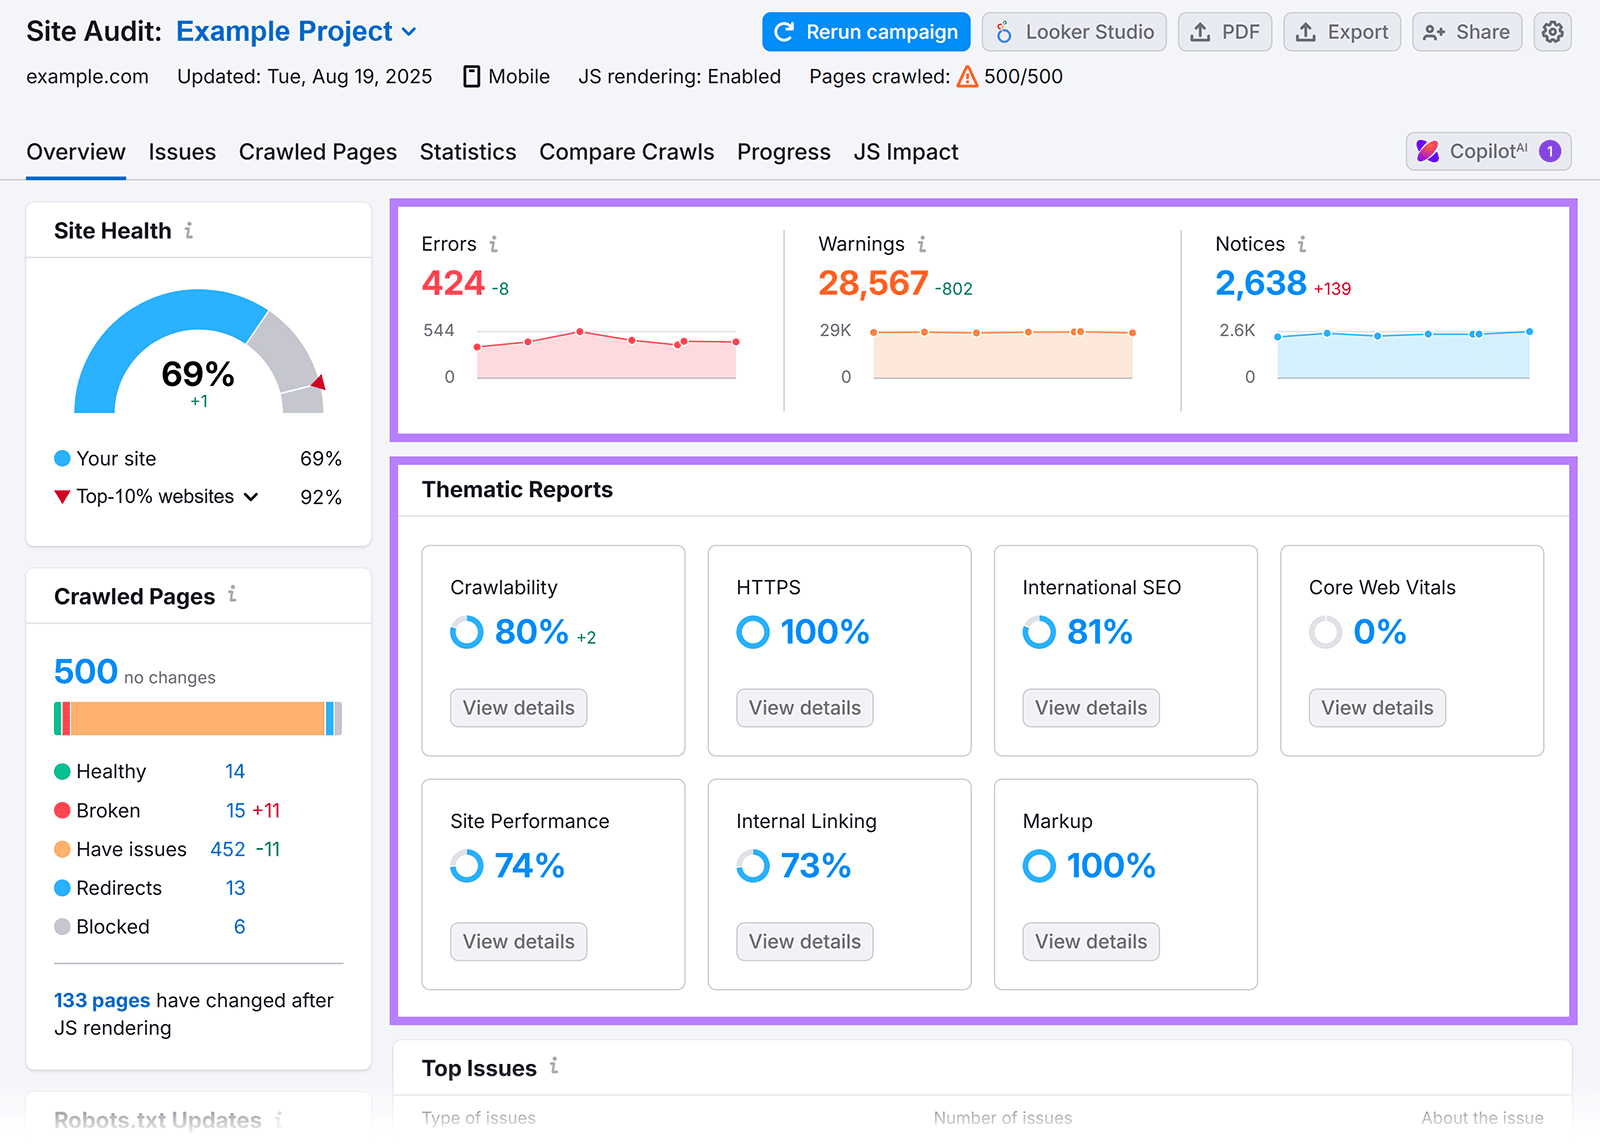Switch to the JS Impact tab
Image resolution: width=1600 pixels, height=1145 pixels.
pos(905,152)
